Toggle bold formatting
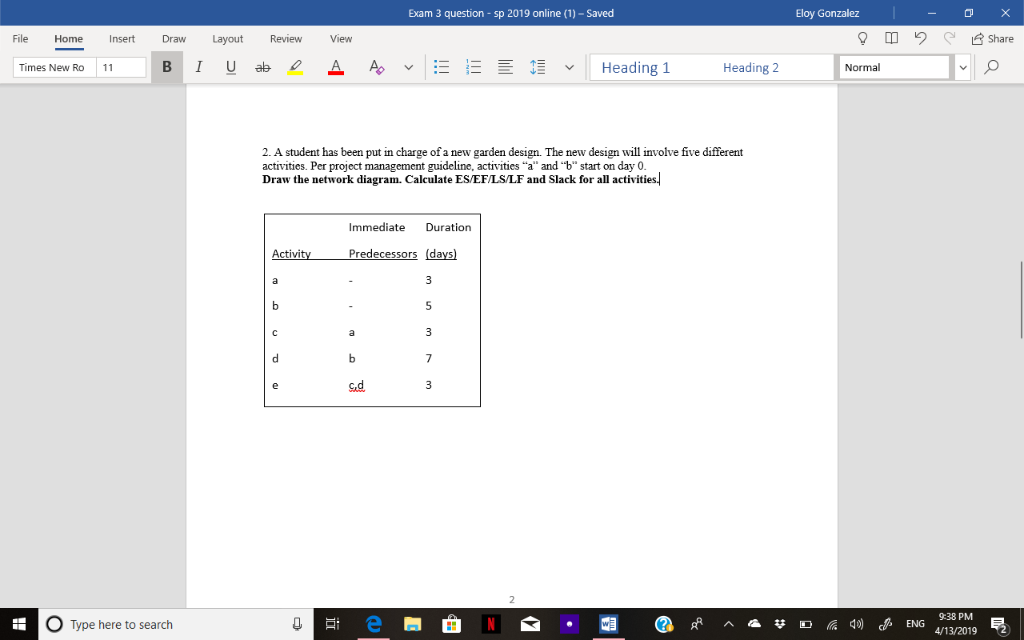1024x640 pixels. [167, 66]
